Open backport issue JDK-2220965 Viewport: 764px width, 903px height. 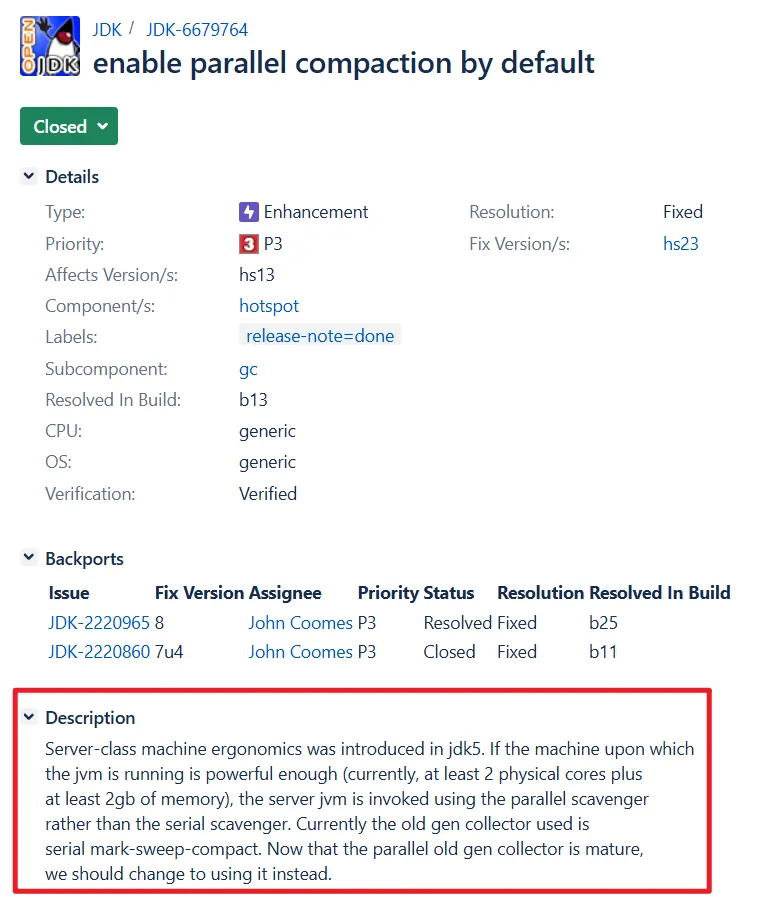pyautogui.click(x=99, y=623)
